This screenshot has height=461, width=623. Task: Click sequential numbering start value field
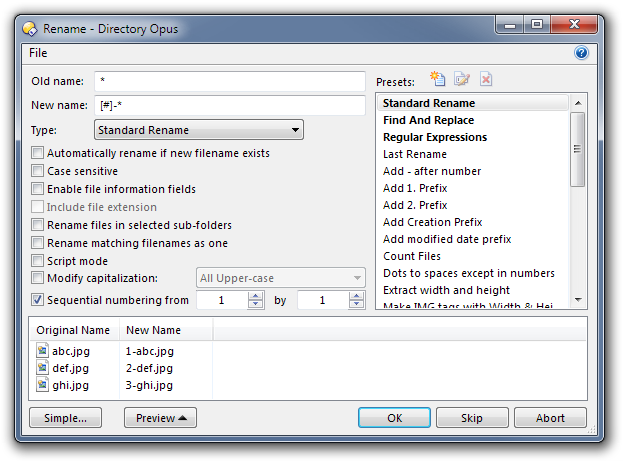(222, 300)
